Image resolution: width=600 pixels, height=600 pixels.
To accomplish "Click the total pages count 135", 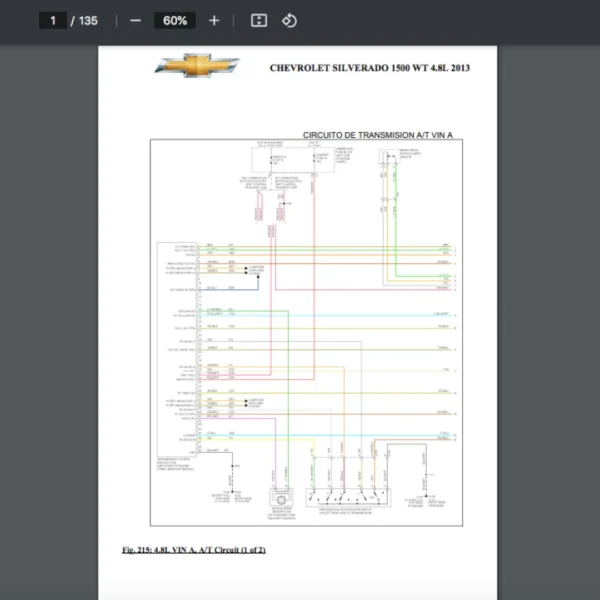I will 88,21.
